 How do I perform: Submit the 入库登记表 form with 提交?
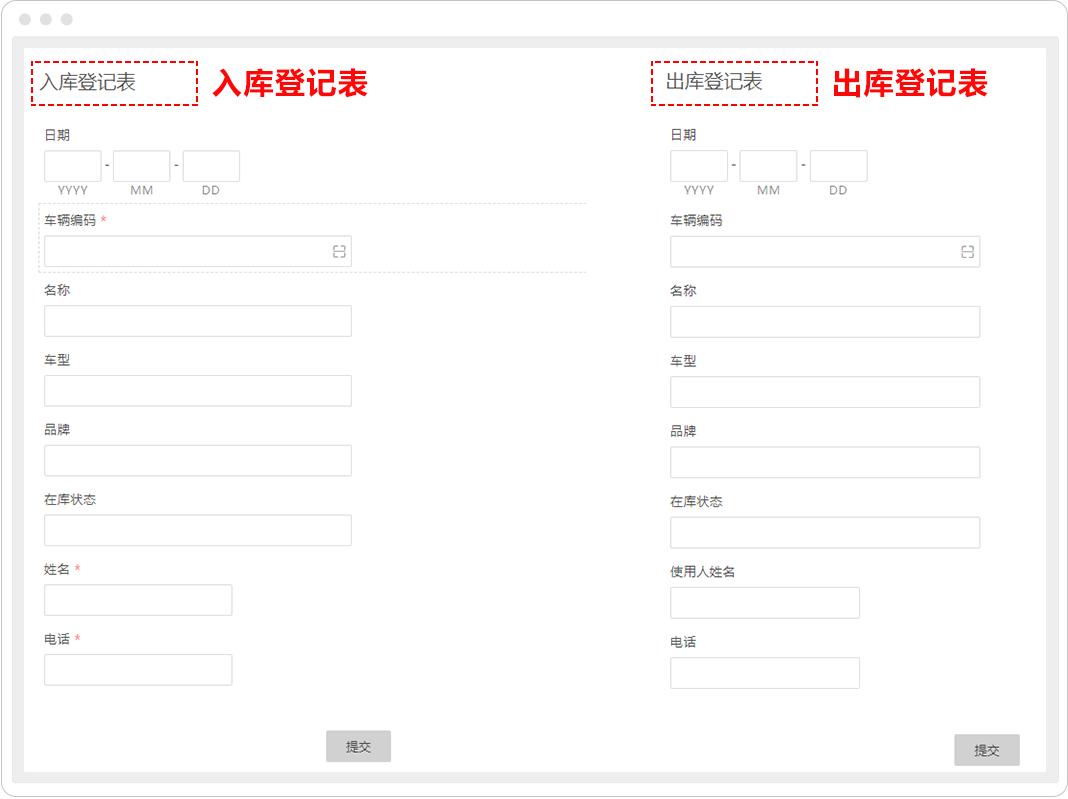coord(358,747)
